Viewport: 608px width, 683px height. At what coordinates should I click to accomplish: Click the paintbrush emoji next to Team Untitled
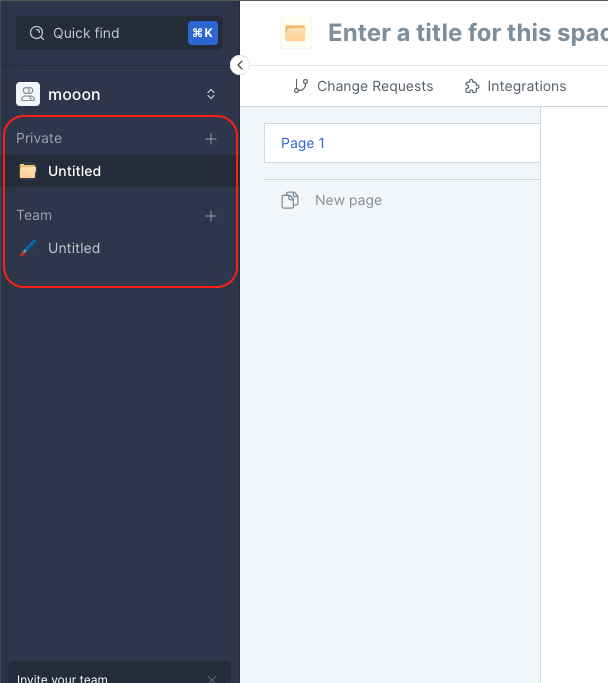pos(28,248)
